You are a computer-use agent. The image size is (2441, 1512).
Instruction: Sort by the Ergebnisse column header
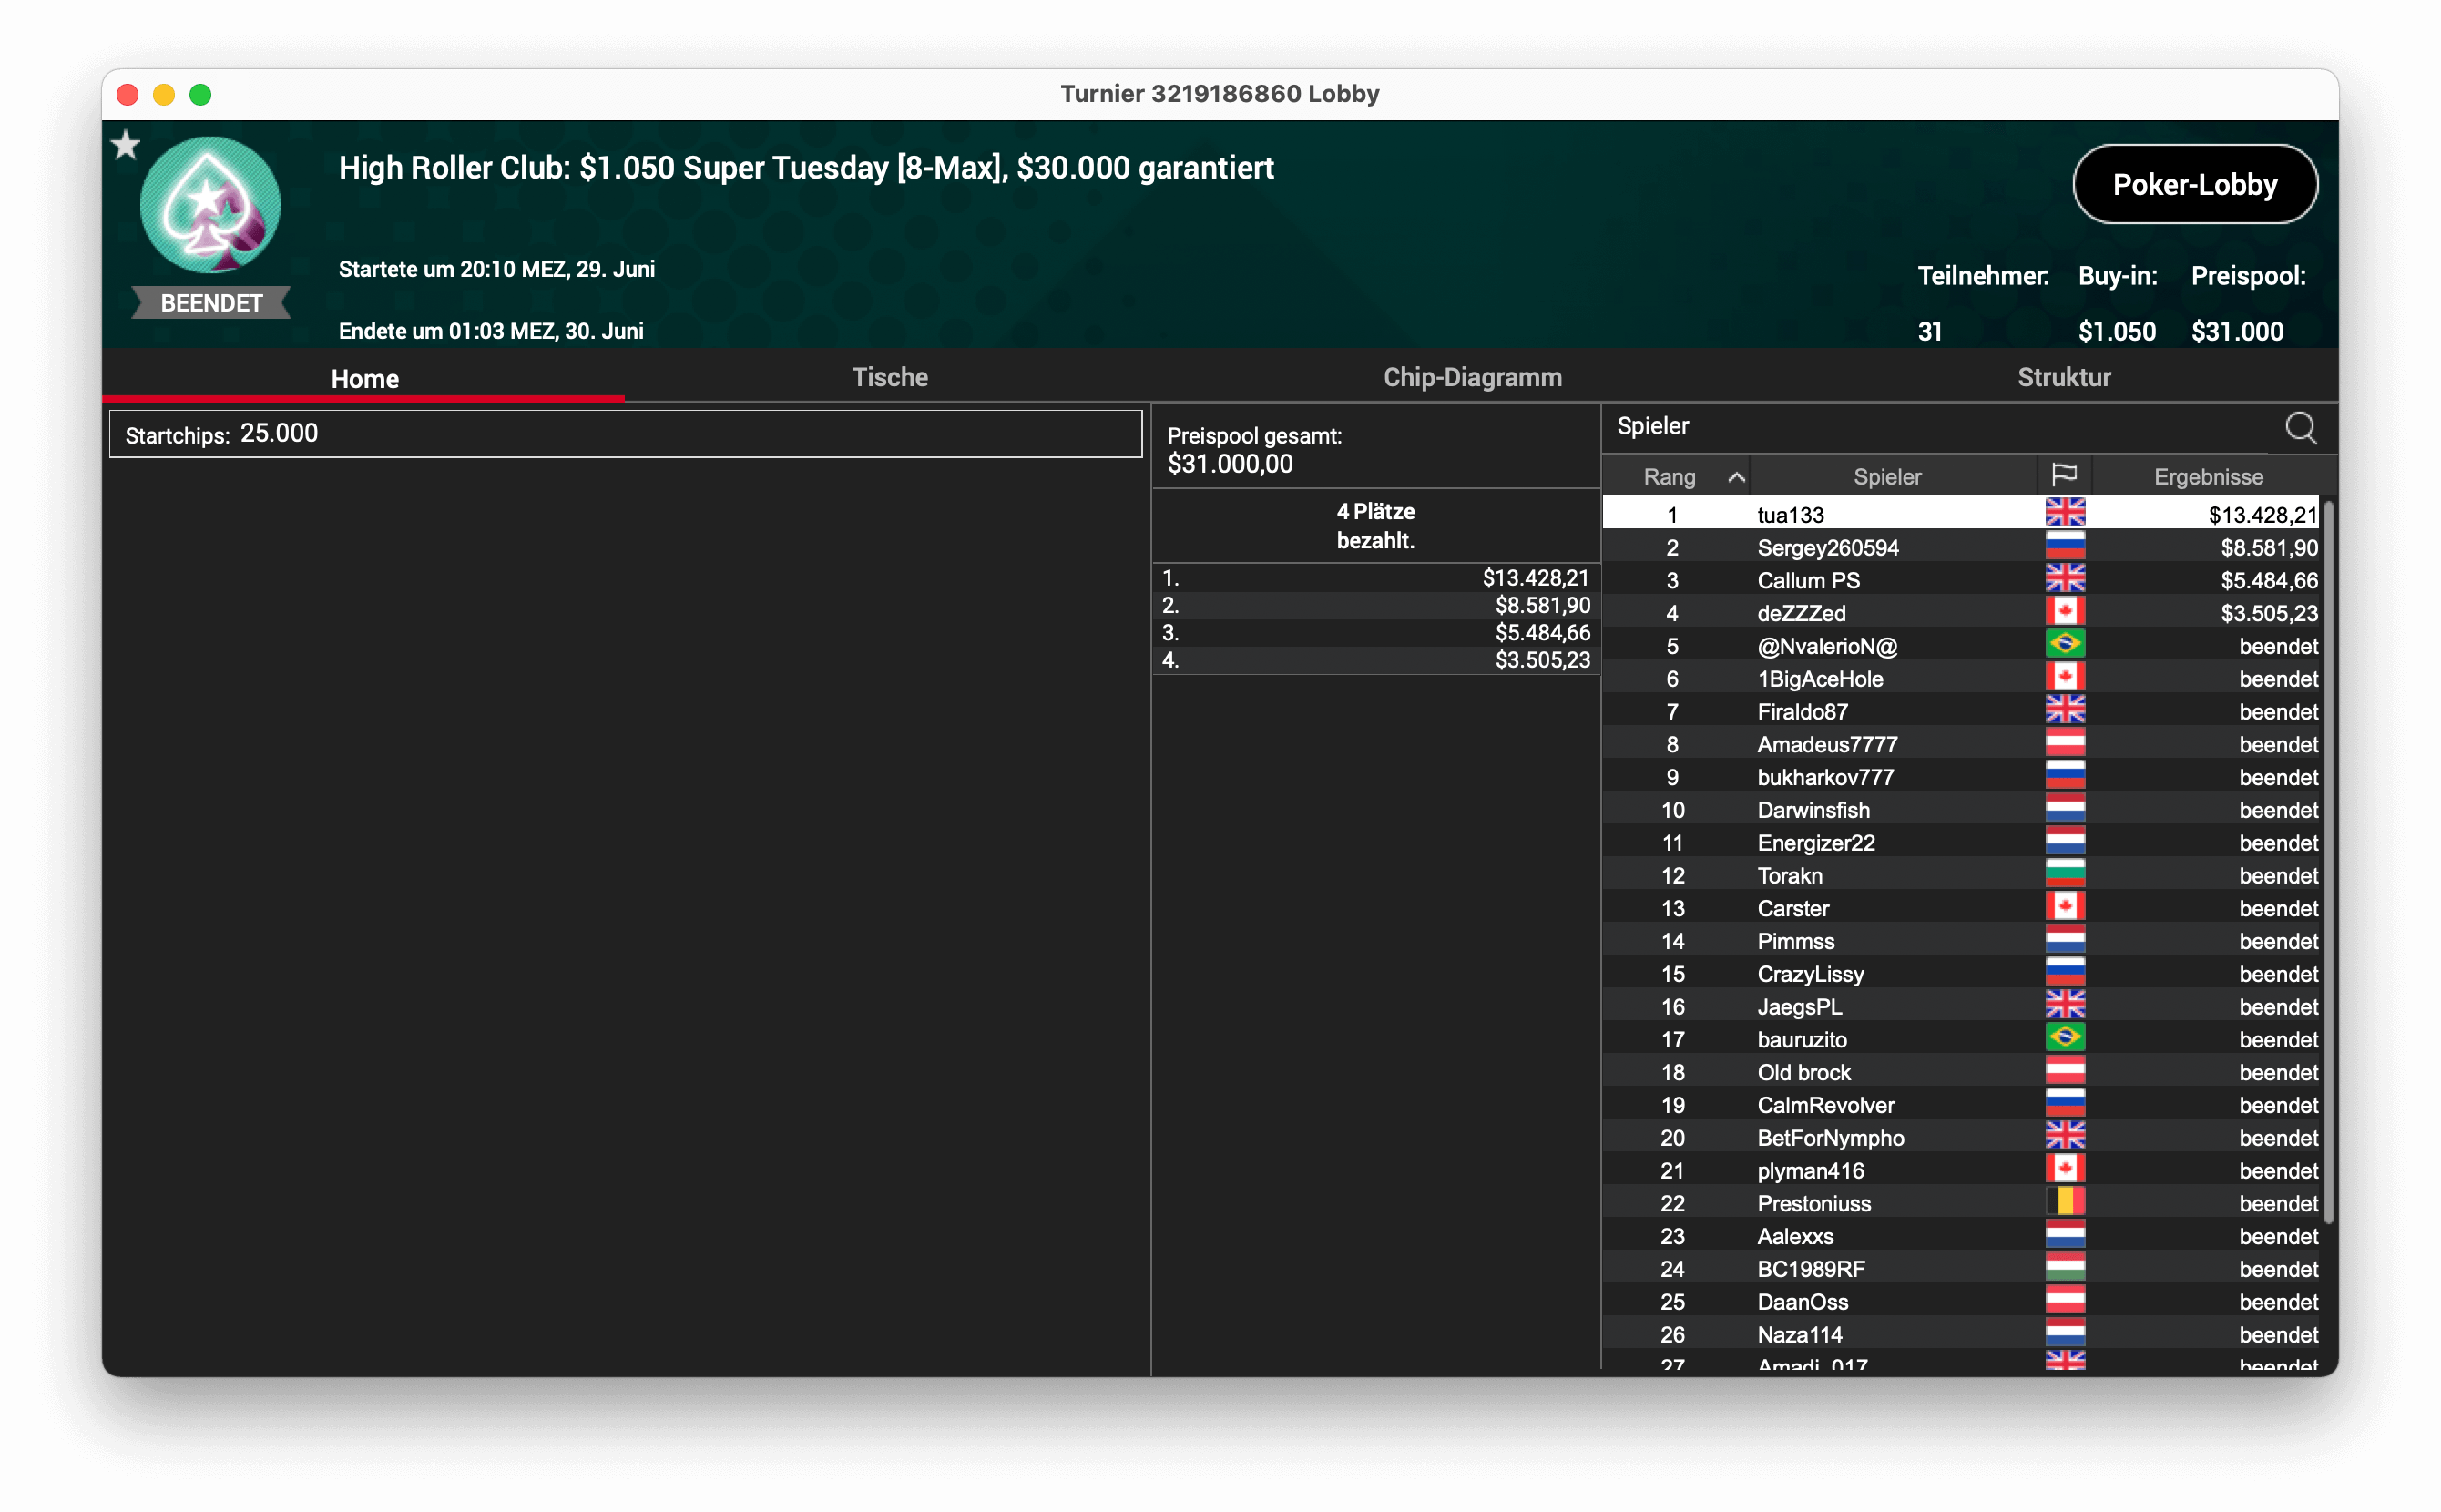(x=2208, y=477)
